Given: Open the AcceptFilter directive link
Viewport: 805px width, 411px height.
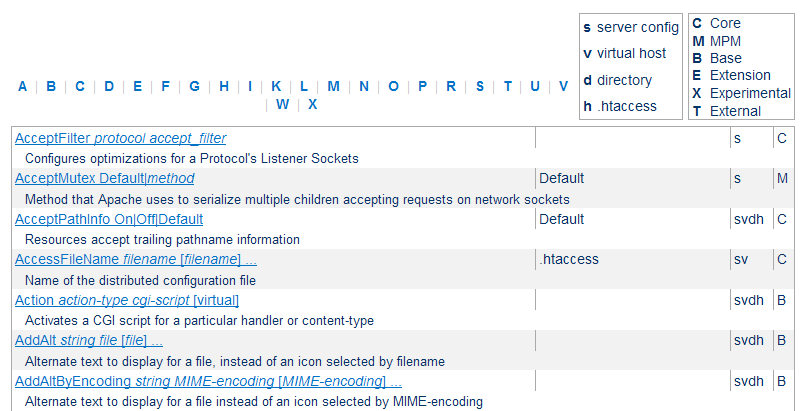Looking at the screenshot, I should pos(120,139).
